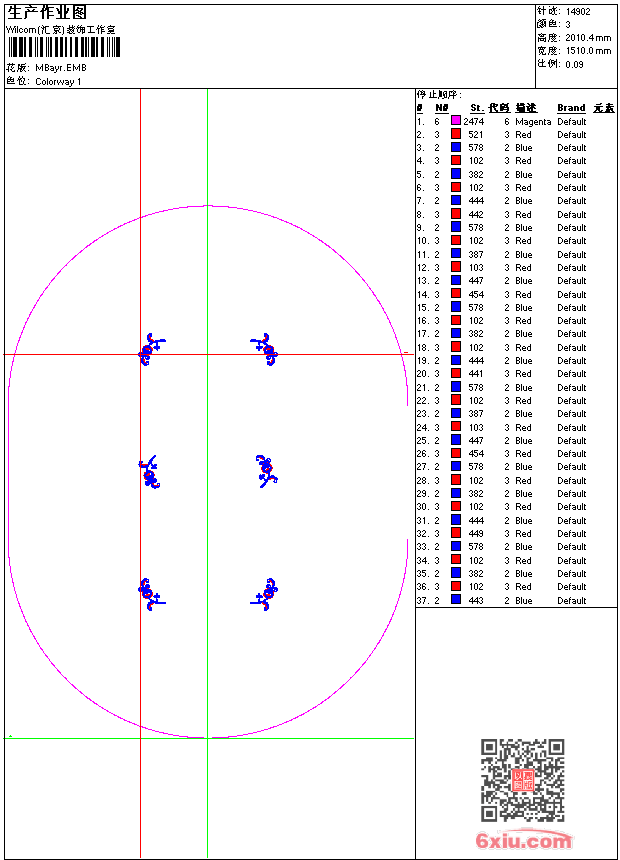Viewport: 620px width, 860px height.
Task: Open the 6xiu.com watermark link
Action: pos(524,842)
